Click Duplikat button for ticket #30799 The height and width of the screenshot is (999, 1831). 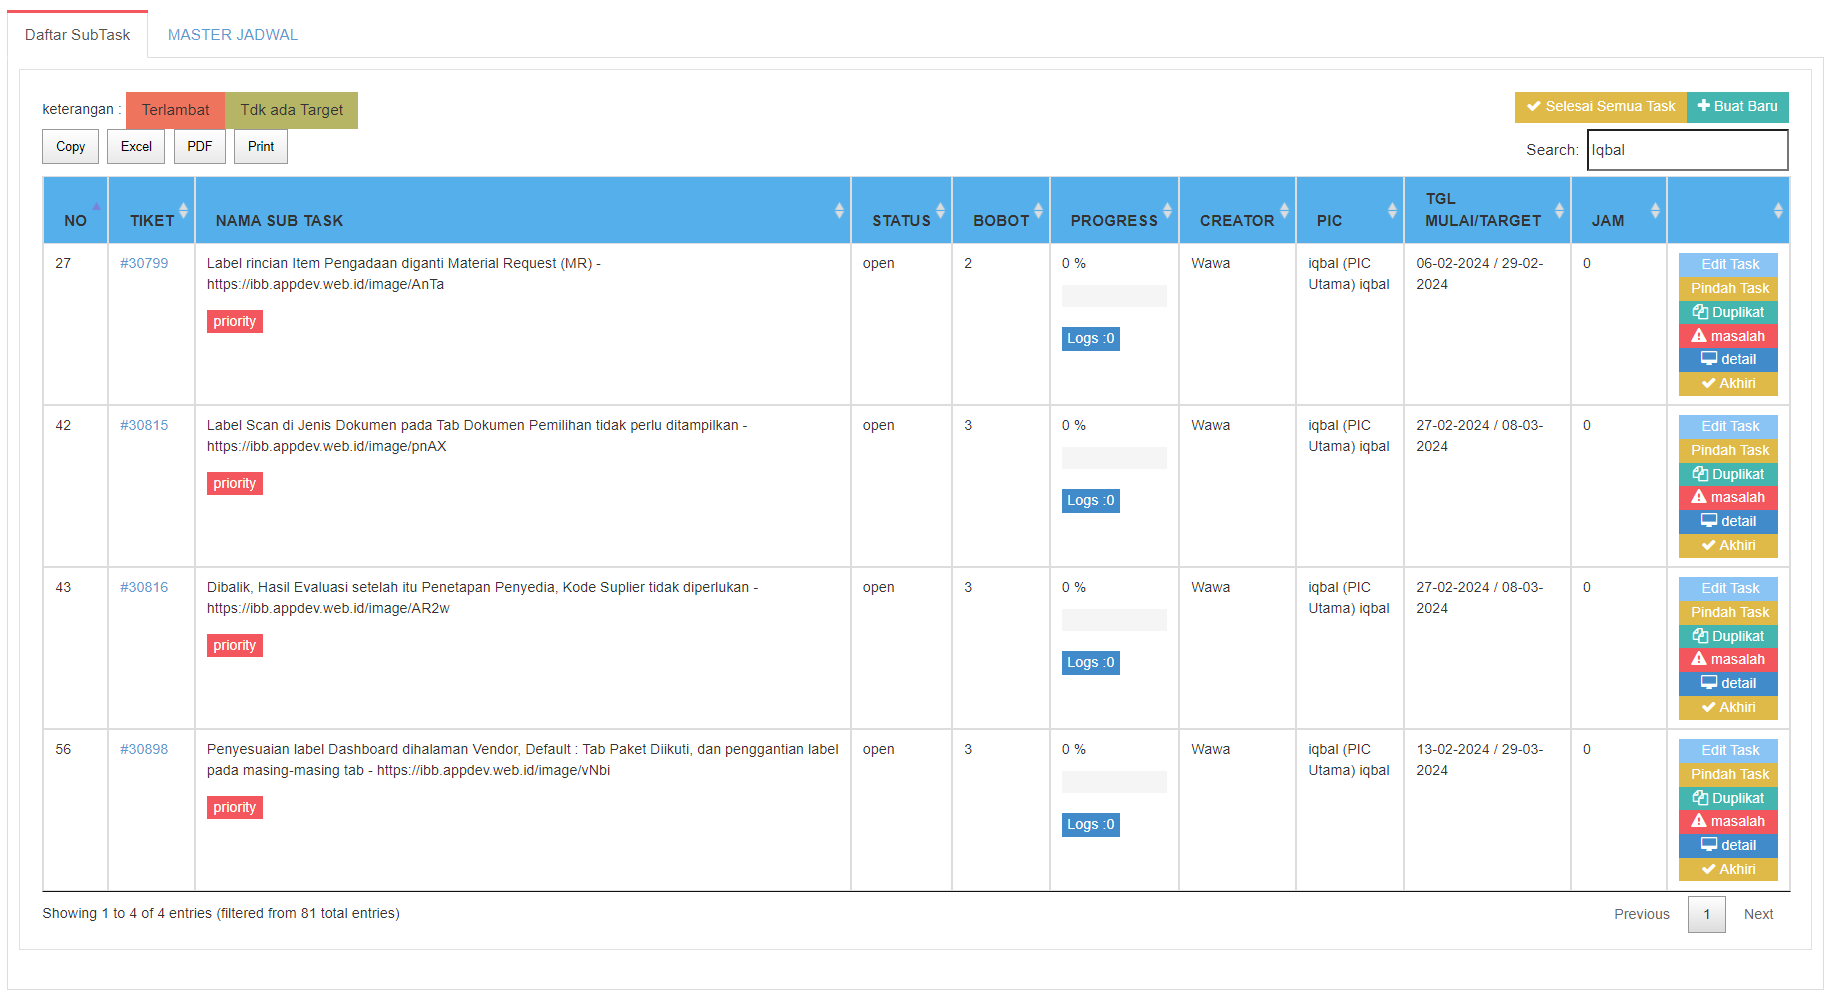click(1727, 312)
